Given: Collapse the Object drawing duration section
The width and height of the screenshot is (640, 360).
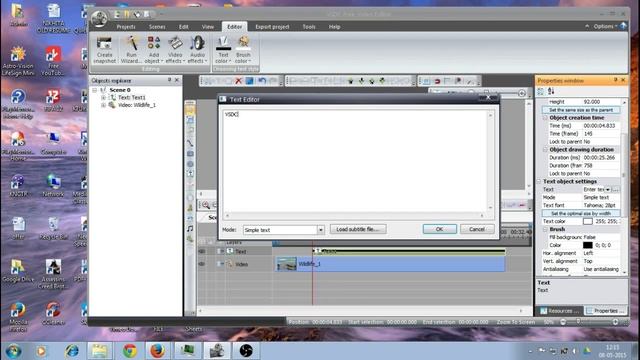Looking at the screenshot, I should 545,149.
